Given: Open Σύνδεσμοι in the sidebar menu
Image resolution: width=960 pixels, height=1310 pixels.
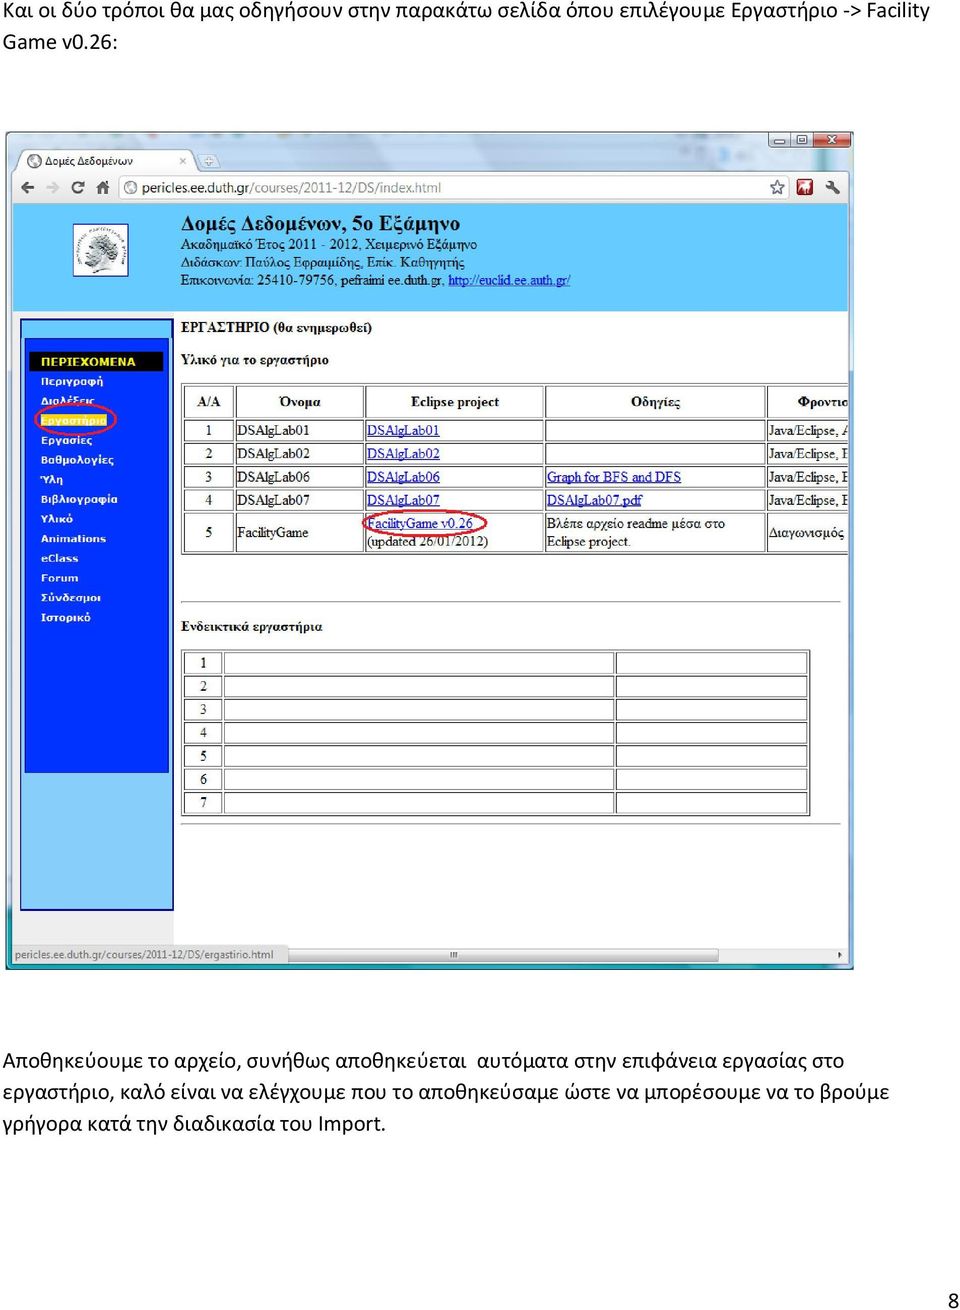Looking at the screenshot, I should click(70, 598).
